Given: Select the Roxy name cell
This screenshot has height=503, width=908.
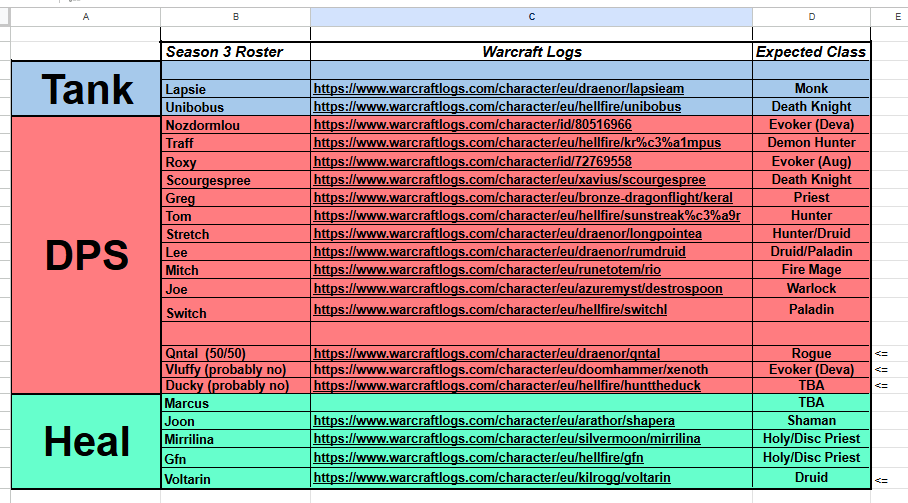Looking at the screenshot, I should [x=236, y=161].
